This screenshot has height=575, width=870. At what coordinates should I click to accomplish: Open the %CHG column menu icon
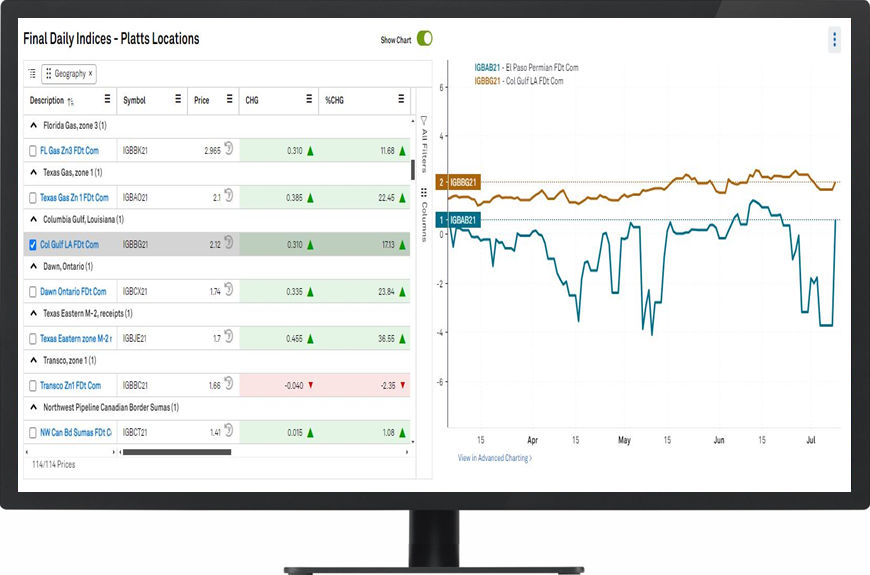click(x=400, y=100)
